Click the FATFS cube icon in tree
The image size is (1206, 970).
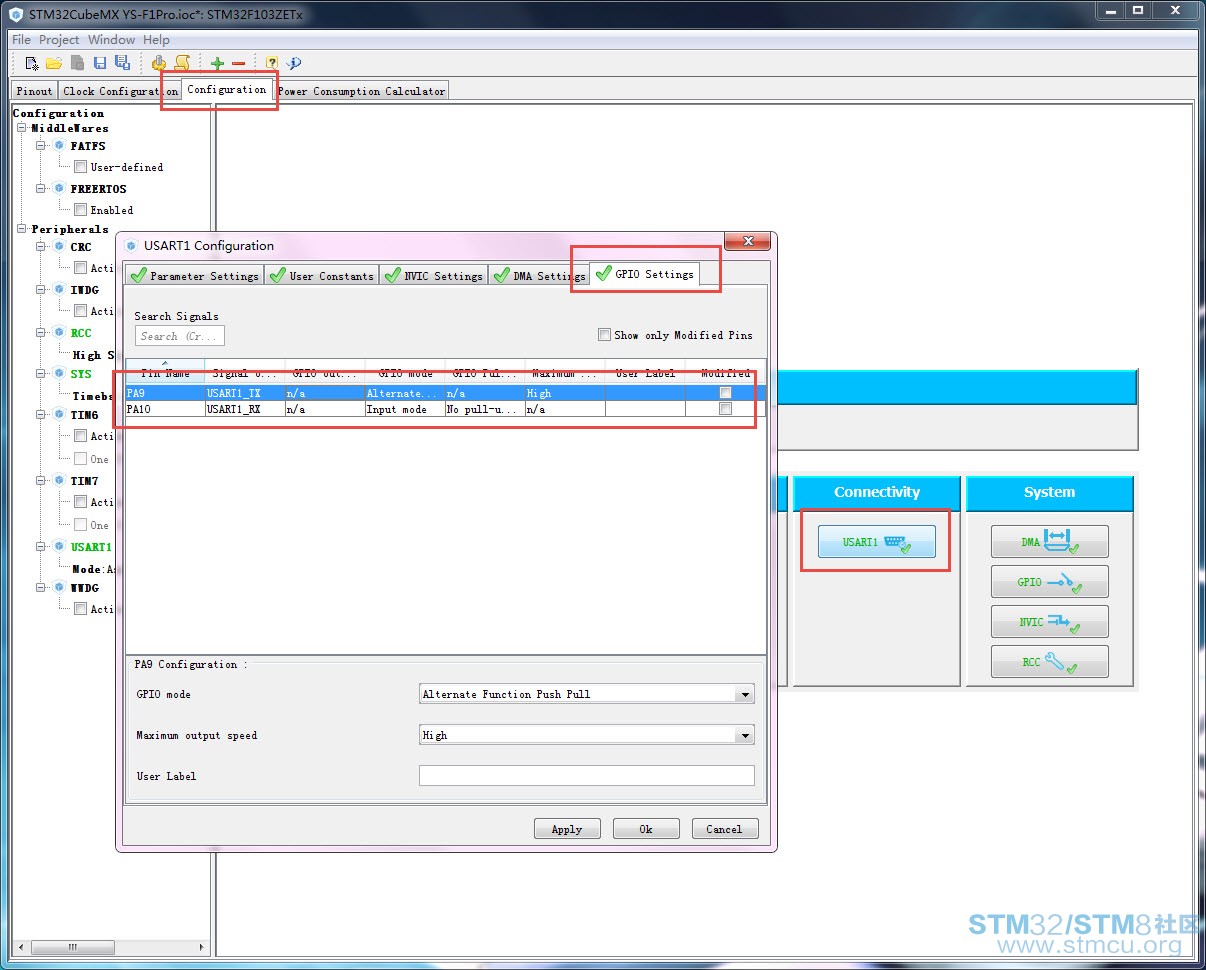59,146
